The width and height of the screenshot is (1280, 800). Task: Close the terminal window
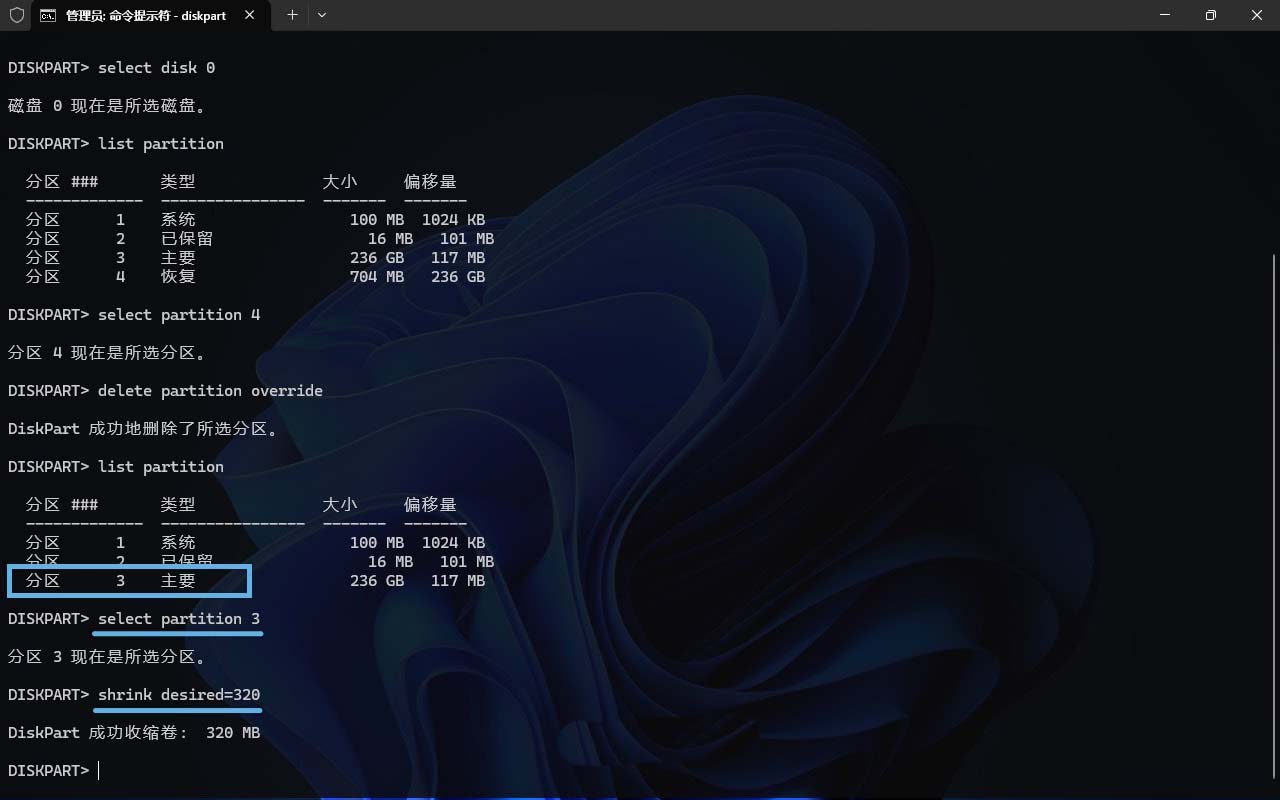1257,15
